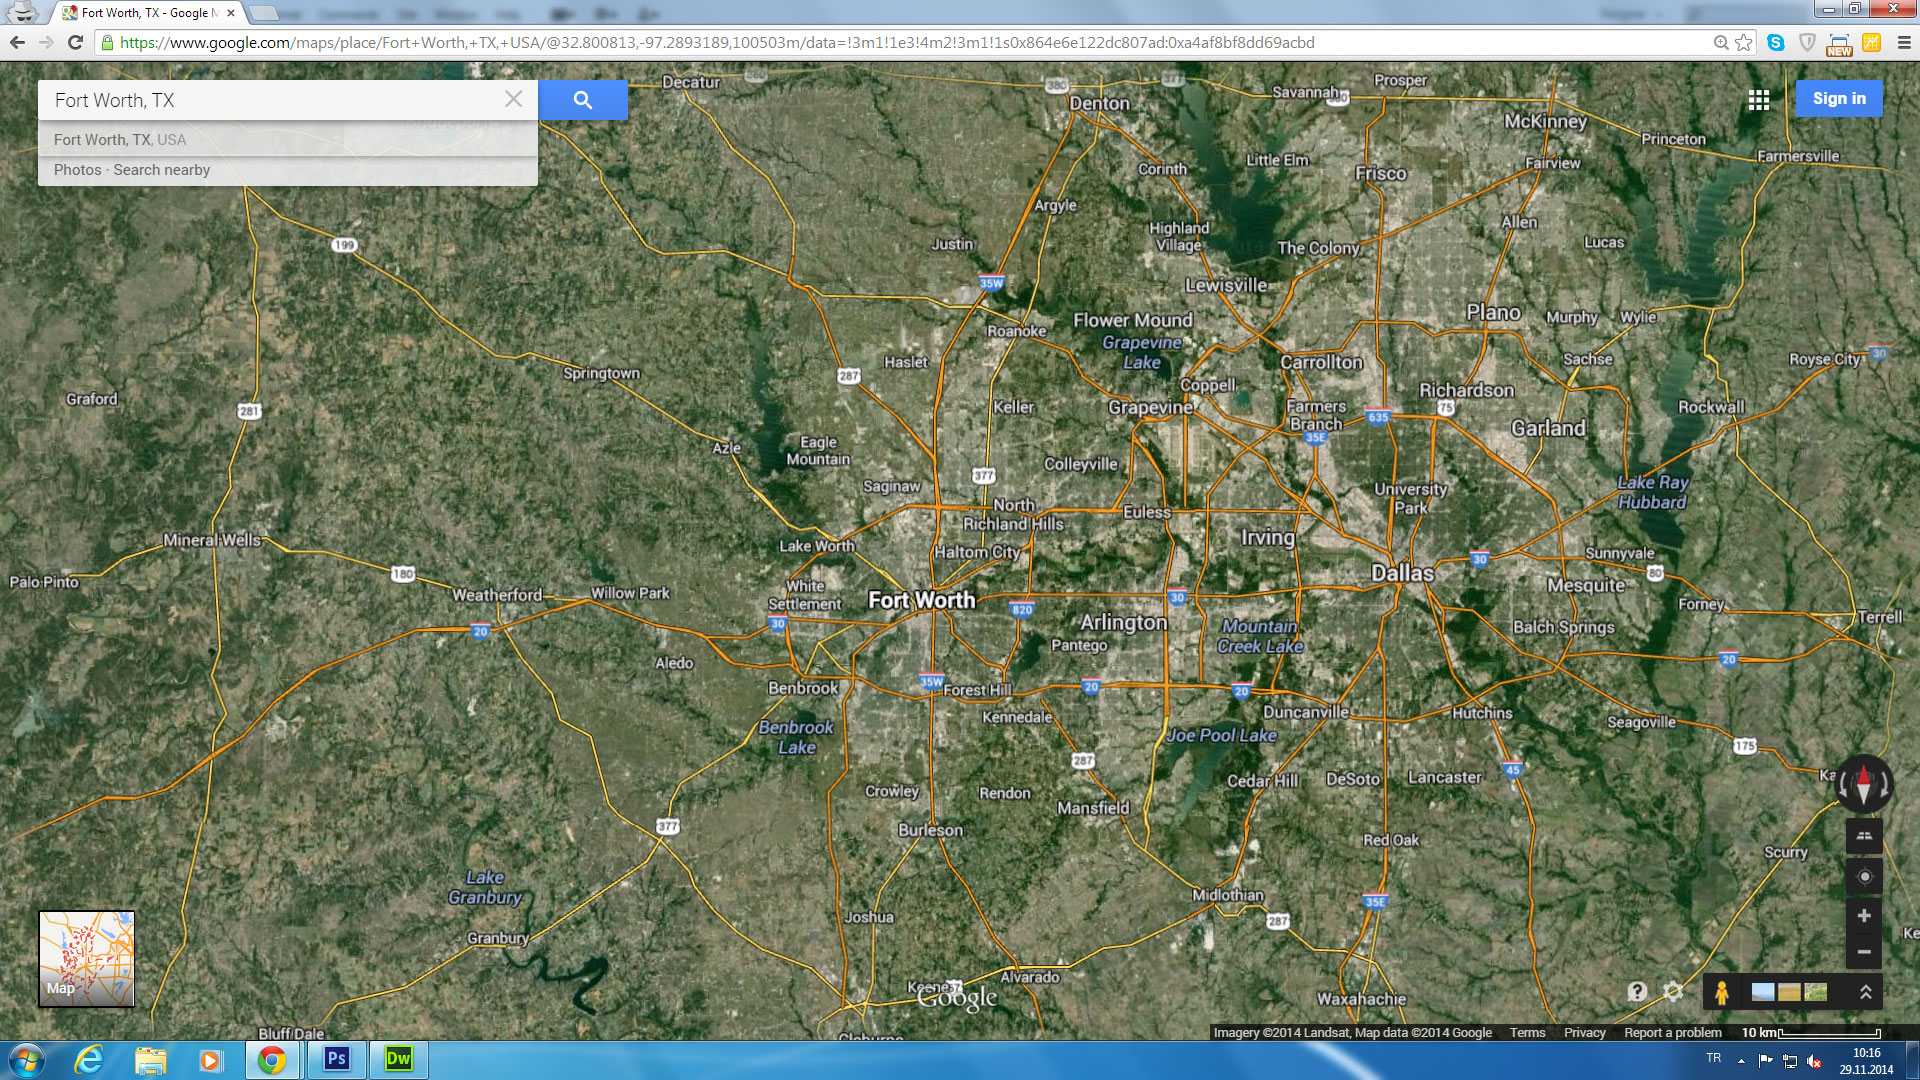Open the maps settings gear
Screen dimensions: 1920x1080
[x=1673, y=991]
